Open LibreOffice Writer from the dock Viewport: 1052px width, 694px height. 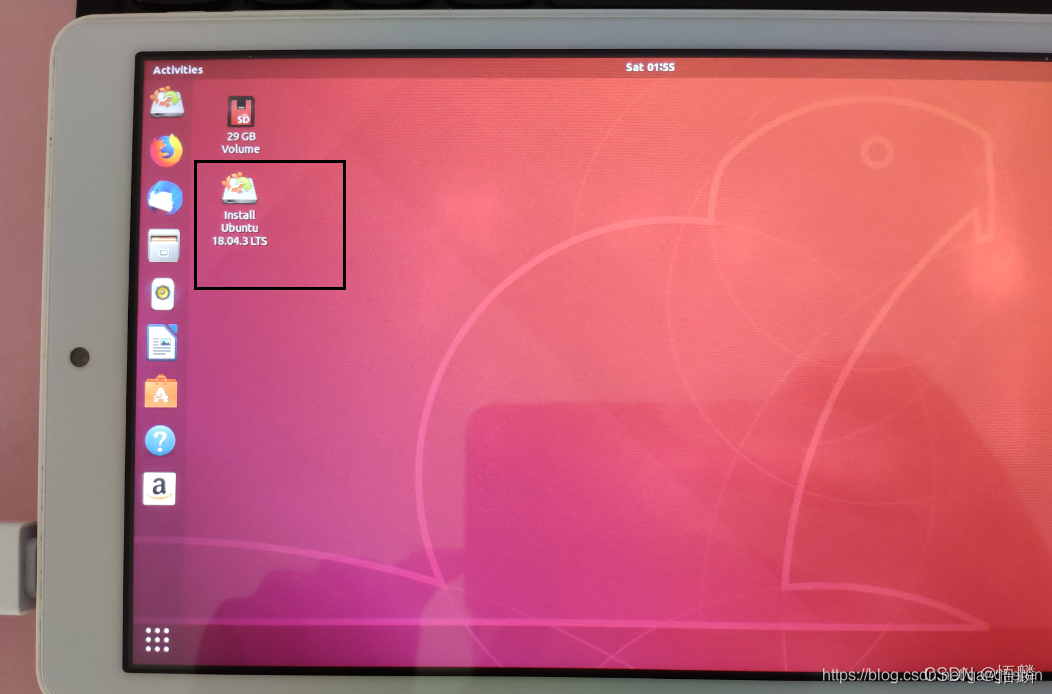pos(162,342)
